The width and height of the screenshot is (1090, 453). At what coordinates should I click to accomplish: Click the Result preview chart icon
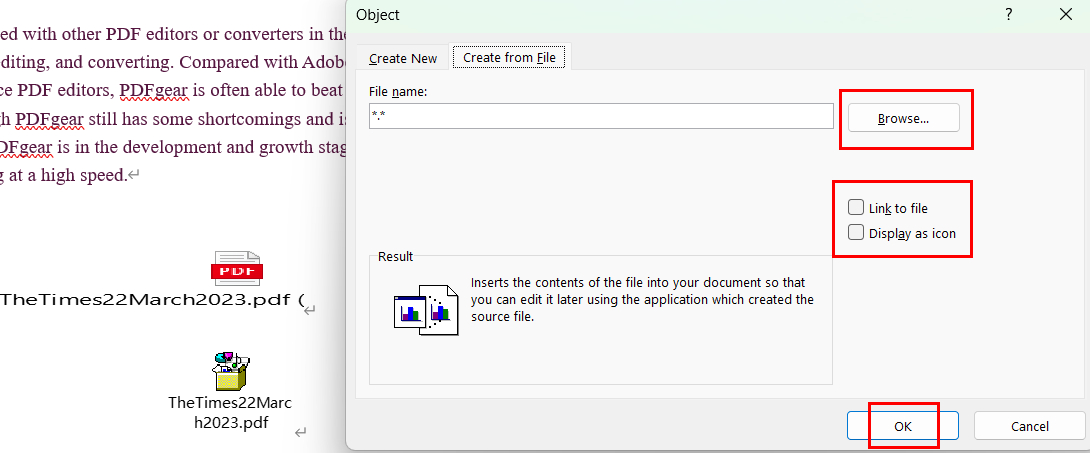coord(425,310)
